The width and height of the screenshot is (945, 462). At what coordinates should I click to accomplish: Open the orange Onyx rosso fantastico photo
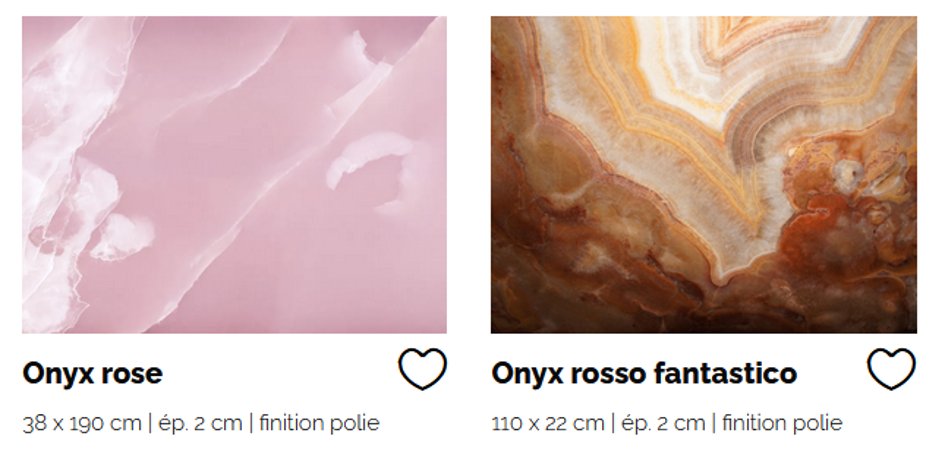pyautogui.click(x=703, y=175)
